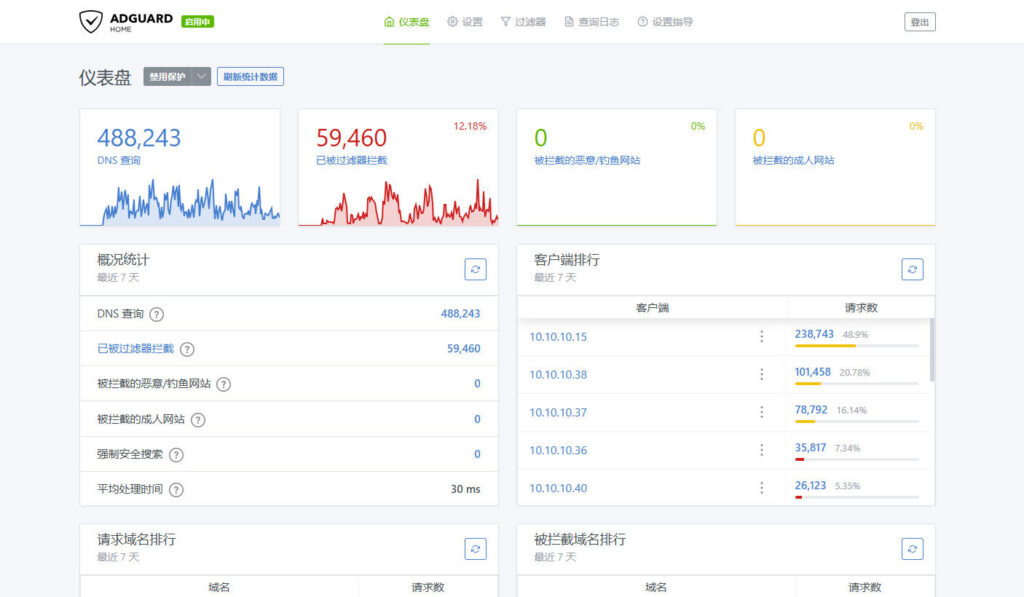Click help icon beside 强制安全搜索
Screen dimensions: 1024x597
176,455
